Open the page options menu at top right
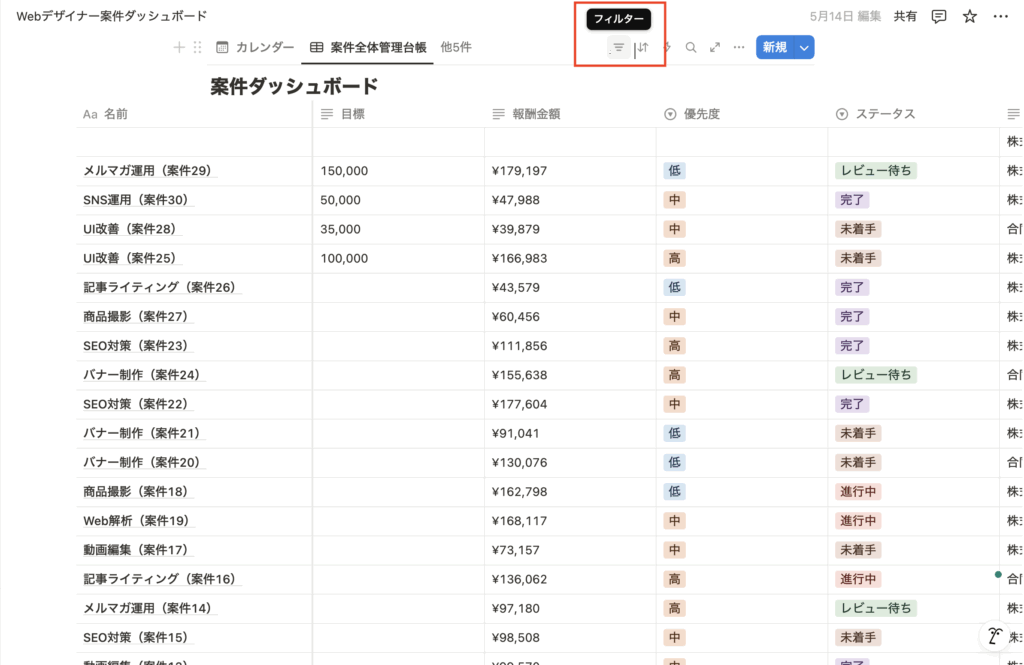The height and width of the screenshot is (665, 1024). click(x=1000, y=16)
